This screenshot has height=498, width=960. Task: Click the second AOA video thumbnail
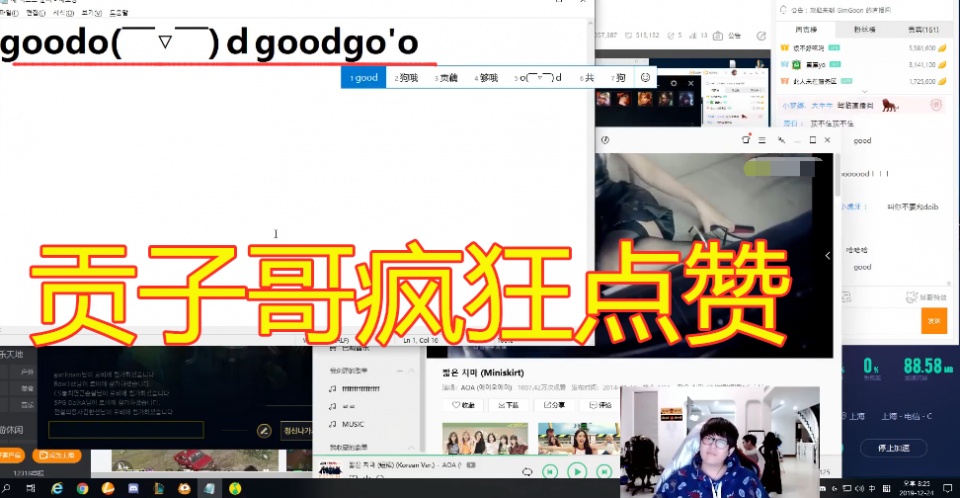tap(578, 439)
